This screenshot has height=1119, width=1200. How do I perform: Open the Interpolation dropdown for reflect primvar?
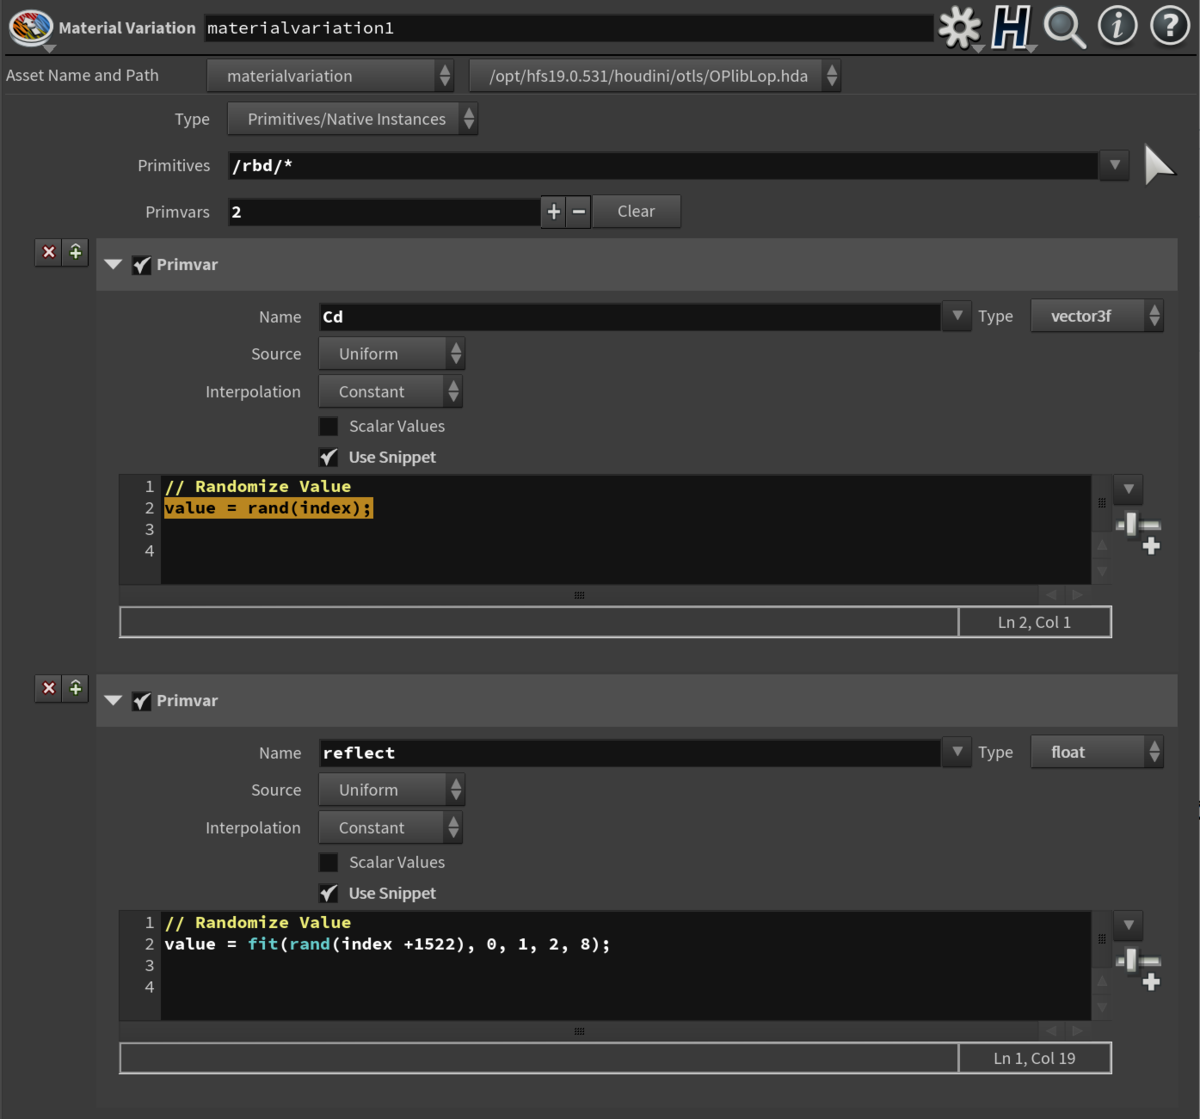click(x=391, y=828)
